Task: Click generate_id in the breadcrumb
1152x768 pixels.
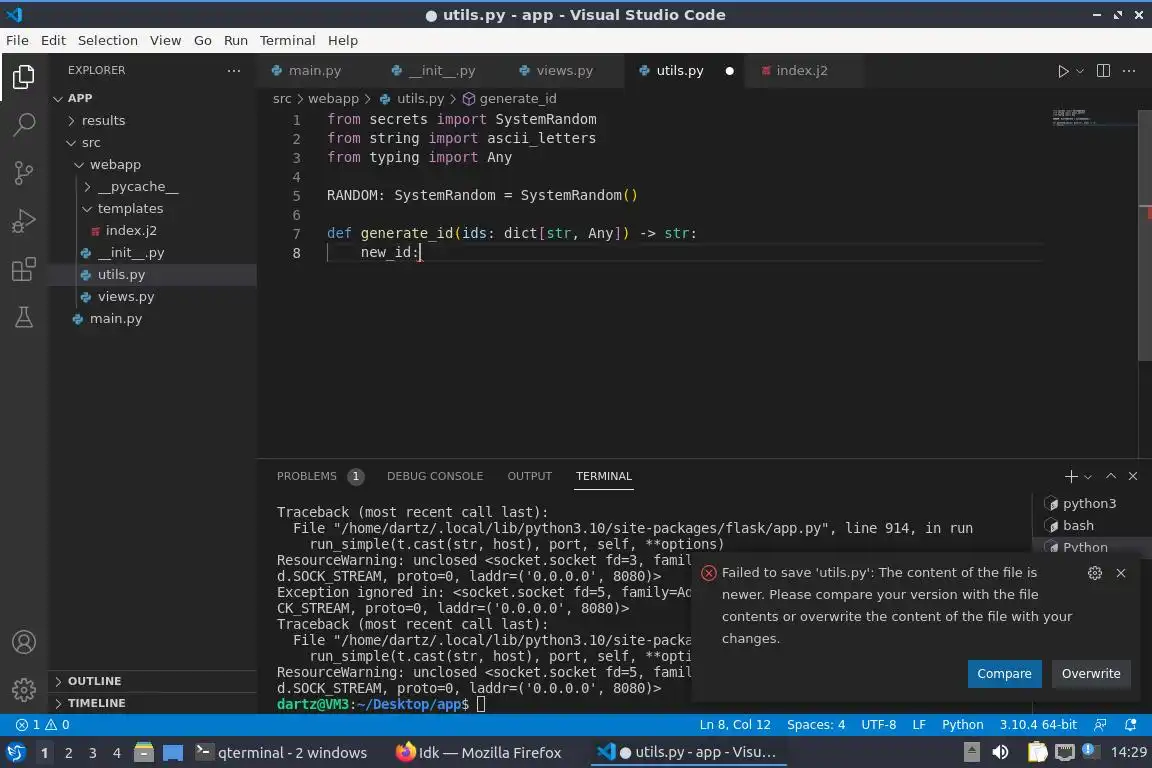Action: pos(517,98)
